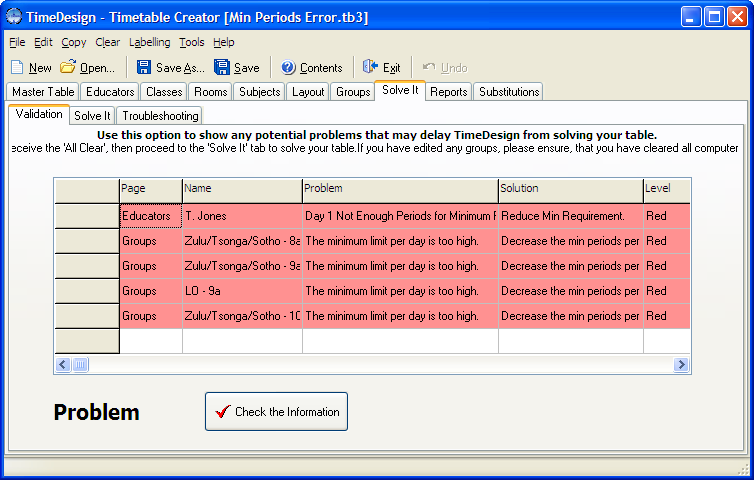
Task: Click the New toolbar label
Action: click(x=40, y=68)
